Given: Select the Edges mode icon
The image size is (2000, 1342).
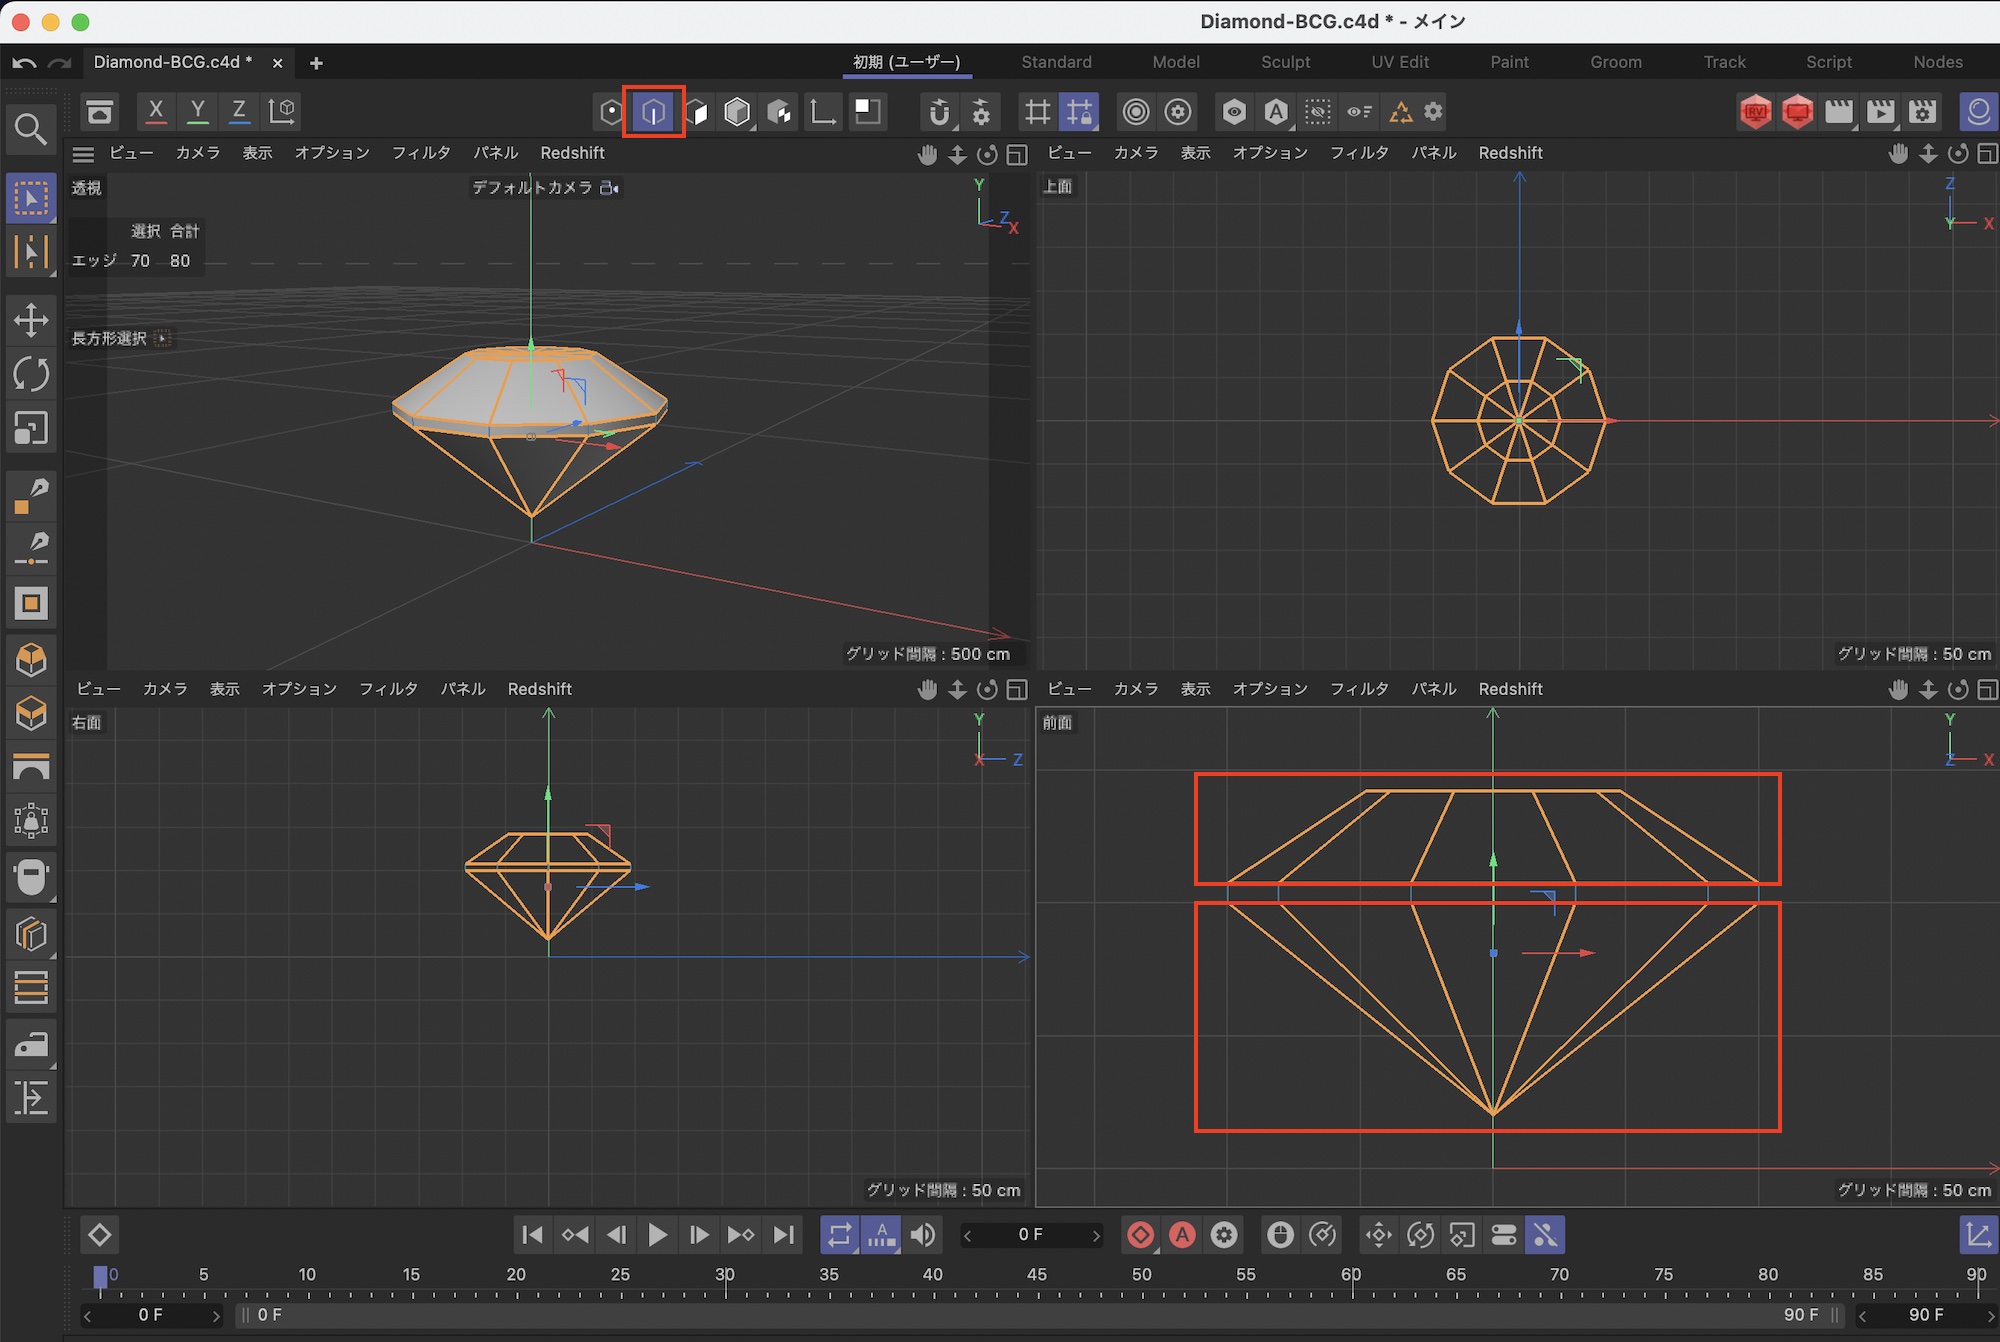Looking at the screenshot, I should coord(653,112).
